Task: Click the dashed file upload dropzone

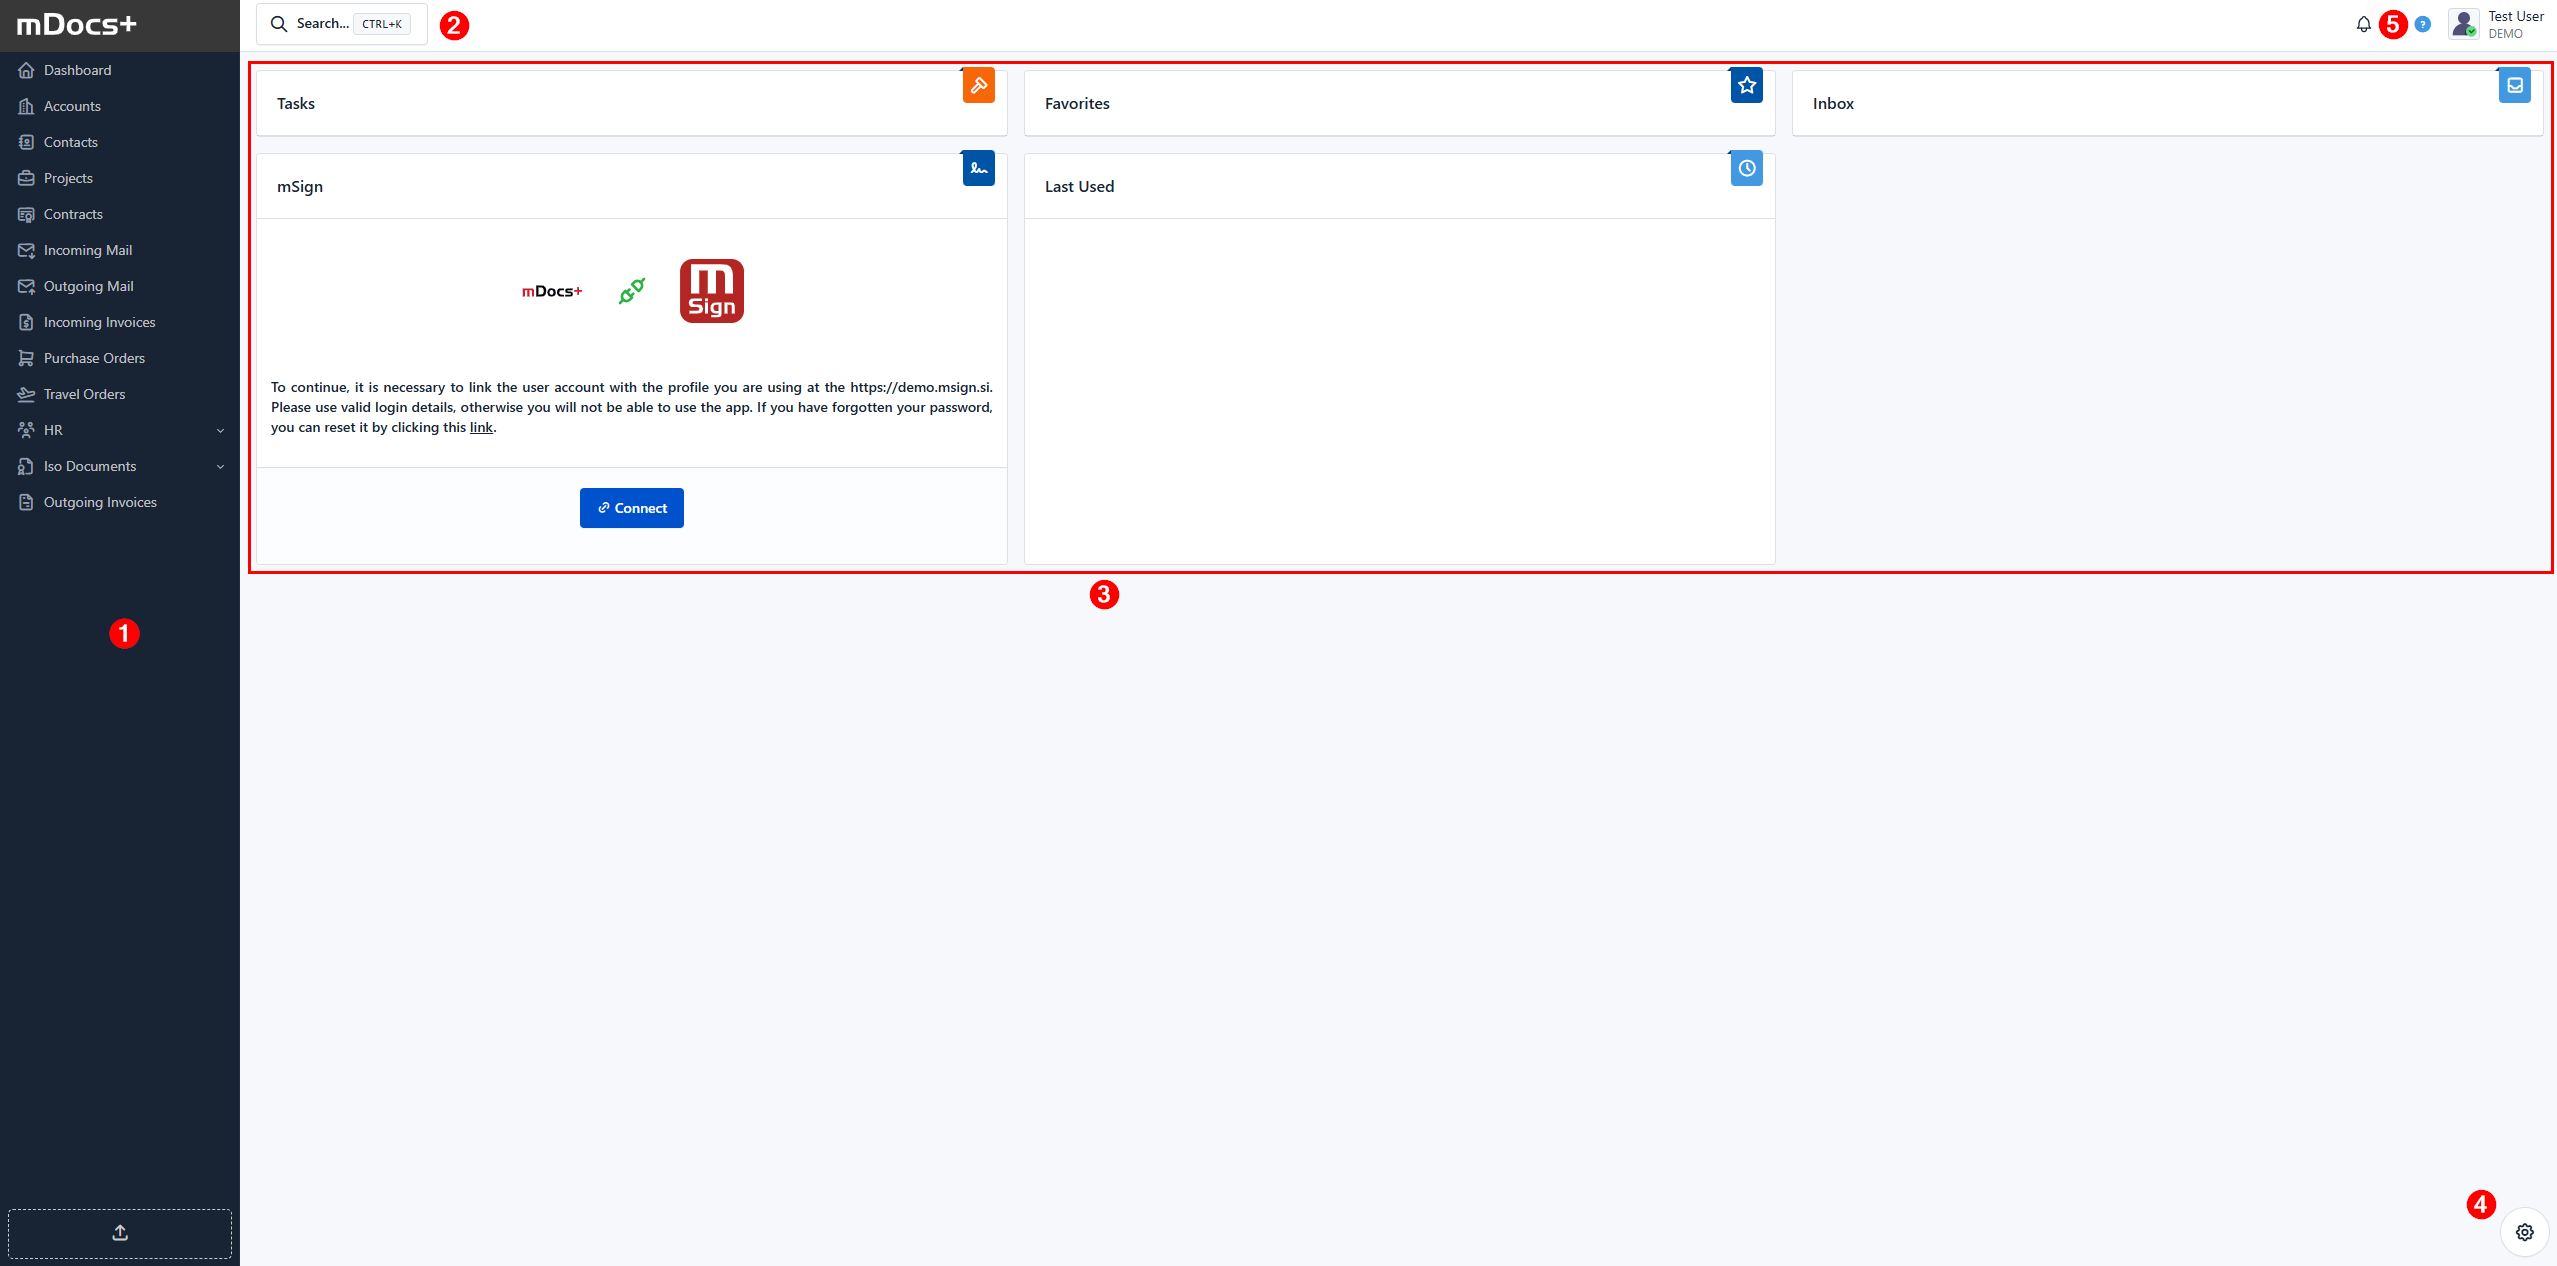Action: pos(120,1233)
